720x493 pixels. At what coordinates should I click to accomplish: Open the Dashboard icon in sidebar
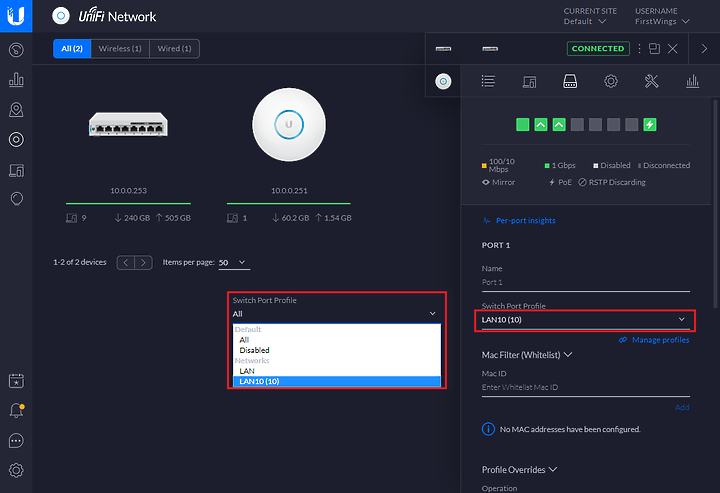click(16, 50)
